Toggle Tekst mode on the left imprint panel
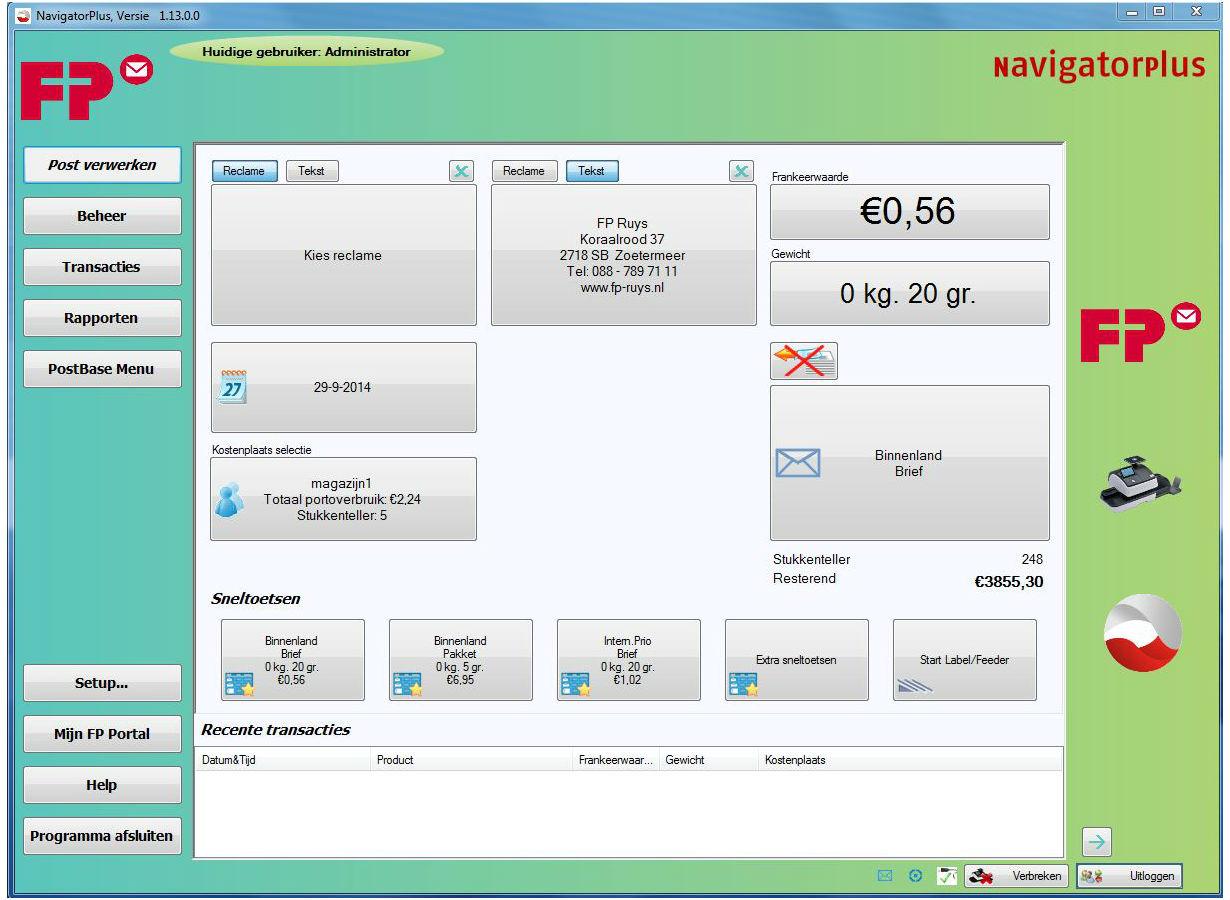This screenshot has width=1230, height=900. click(312, 171)
